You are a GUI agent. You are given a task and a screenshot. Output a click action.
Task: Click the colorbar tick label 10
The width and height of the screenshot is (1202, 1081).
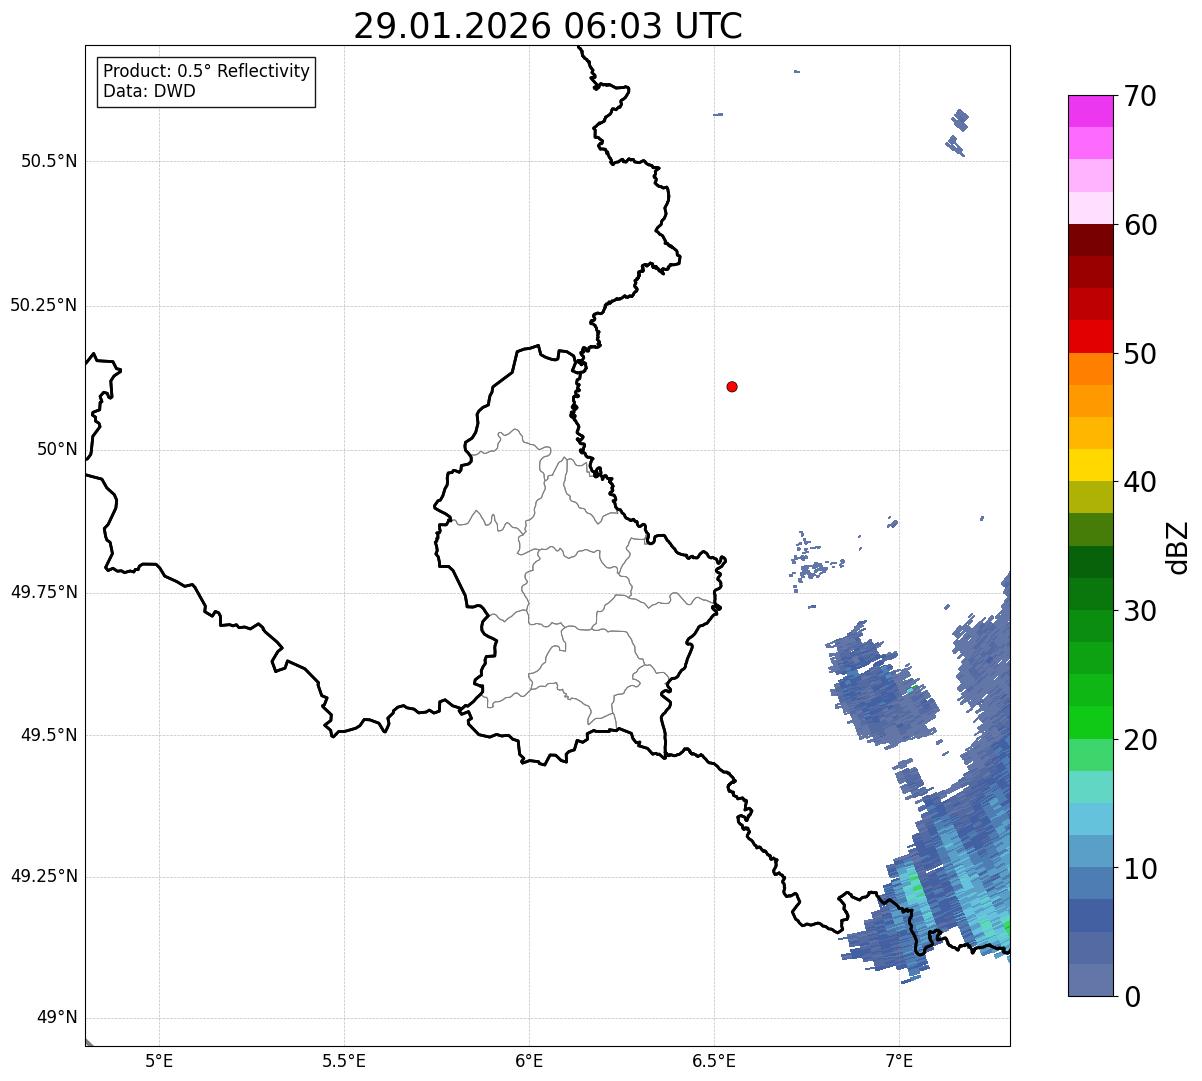[x=1141, y=869]
